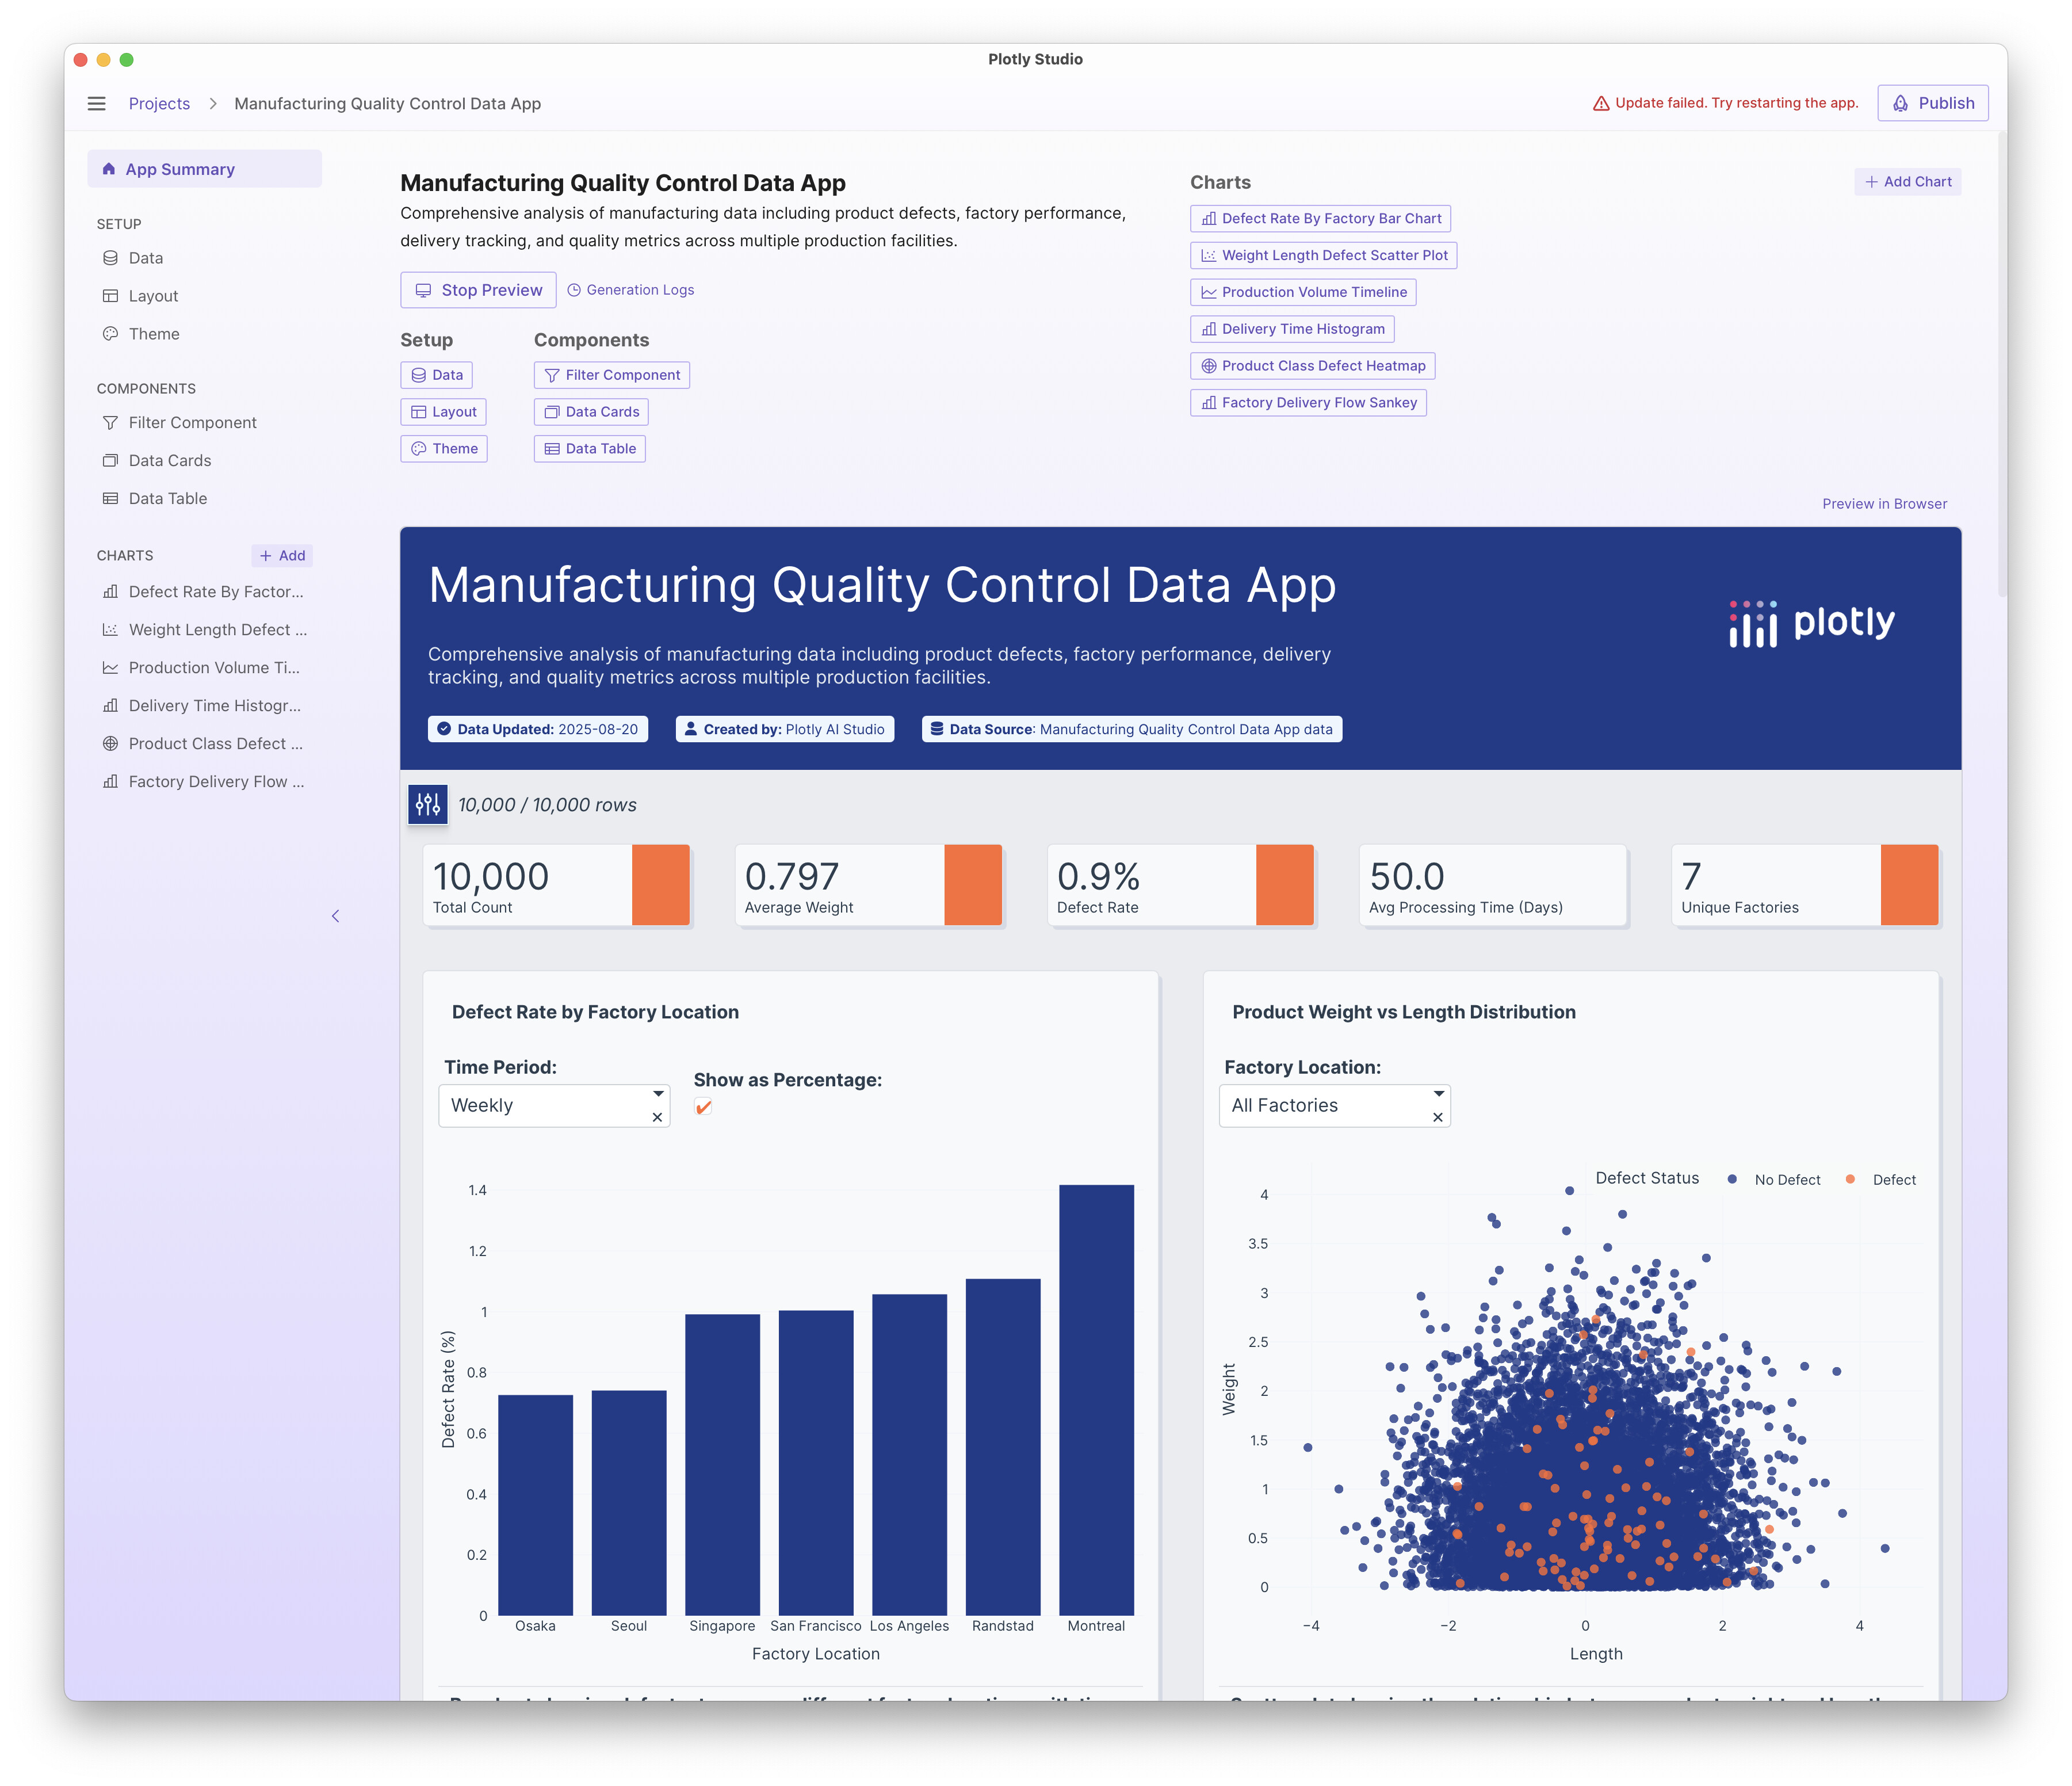The width and height of the screenshot is (2072, 1786).
Task: Click the filter sliders icon beside row count
Action: 428,805
